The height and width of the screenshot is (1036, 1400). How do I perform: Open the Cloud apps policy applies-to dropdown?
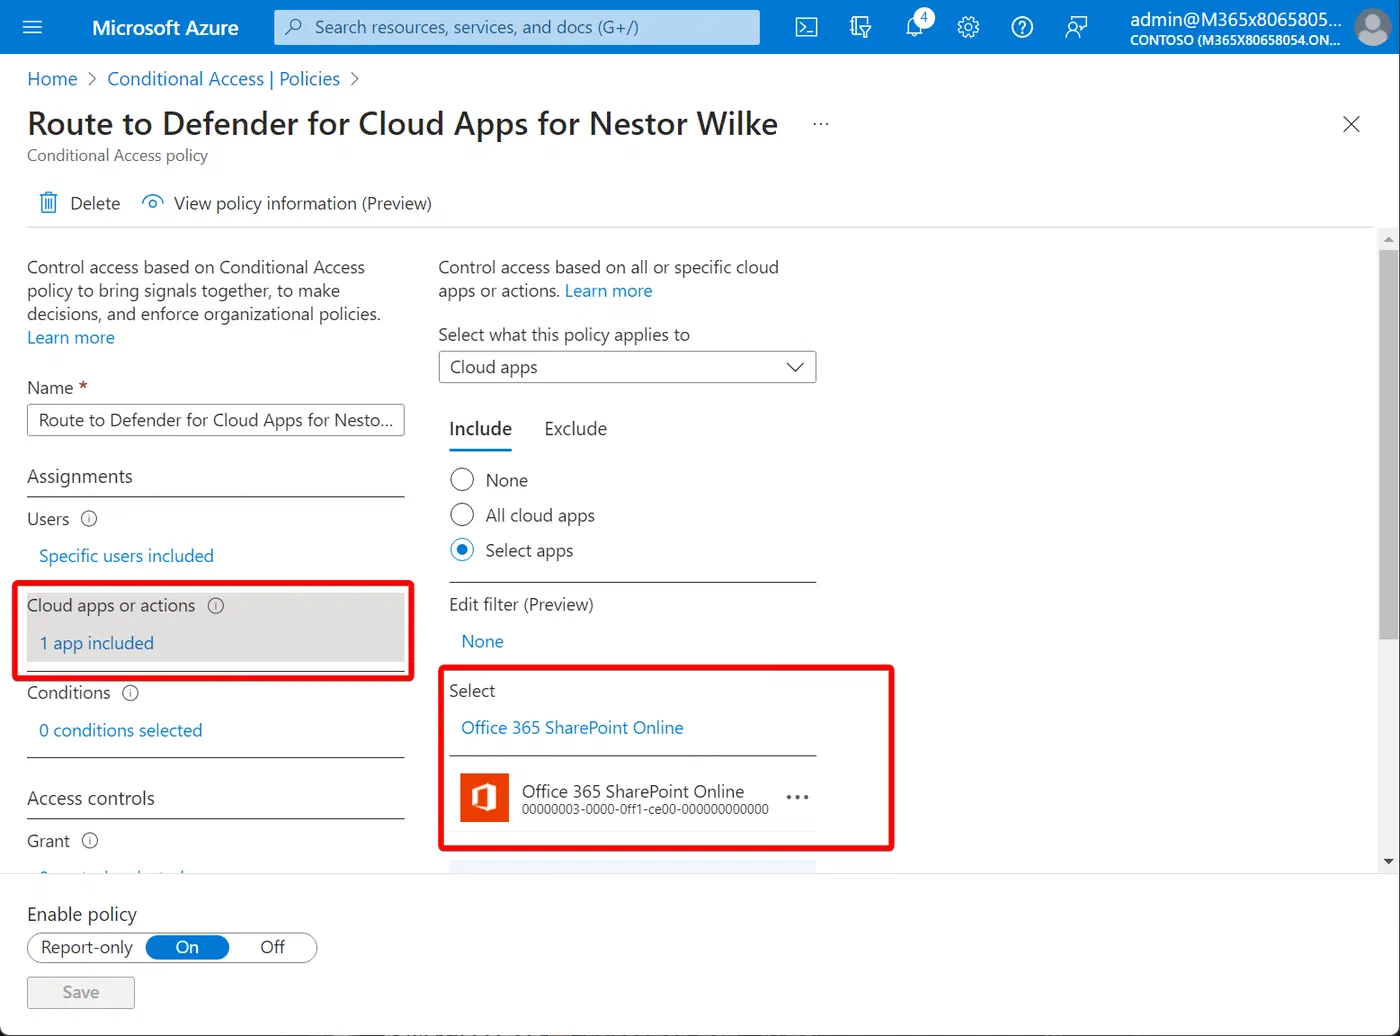click(627, 367)
